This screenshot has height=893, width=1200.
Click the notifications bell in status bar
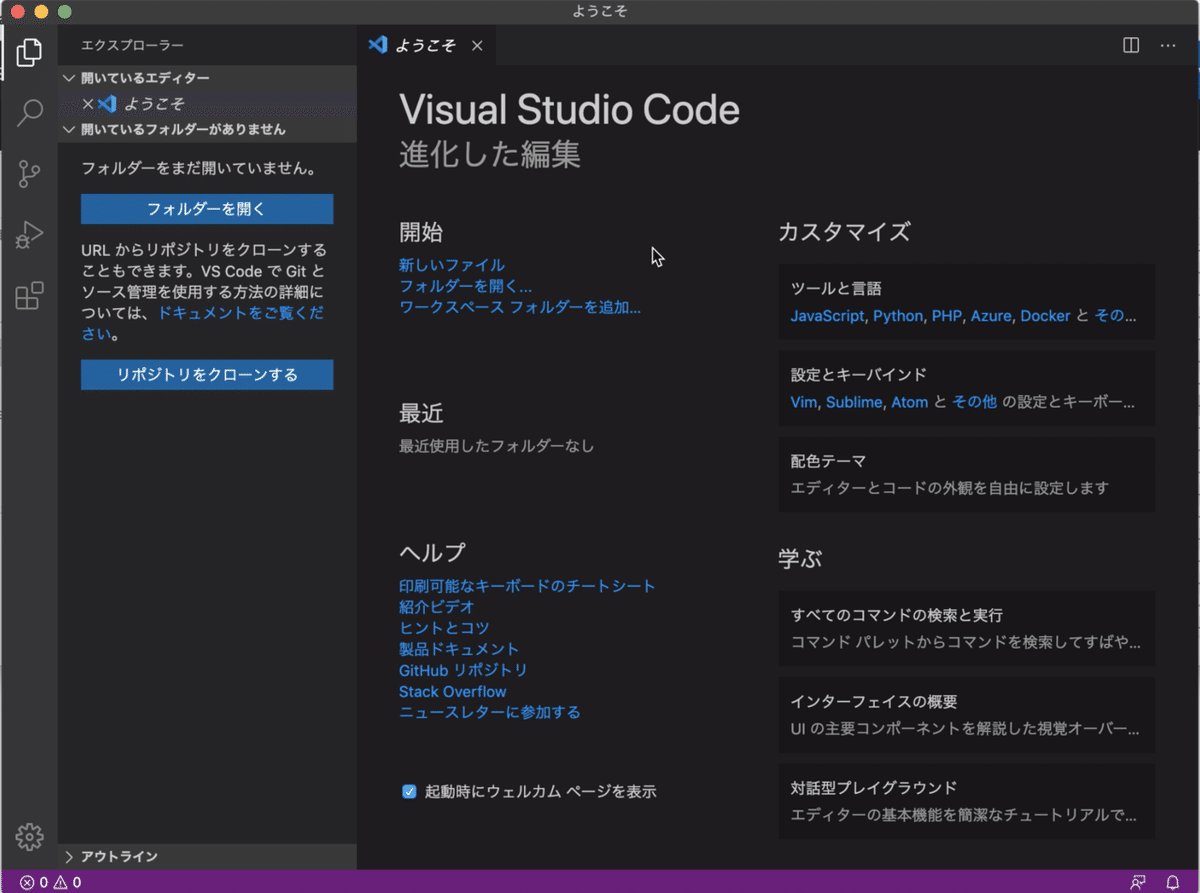pyautogui.click(x=1173, y=882)
